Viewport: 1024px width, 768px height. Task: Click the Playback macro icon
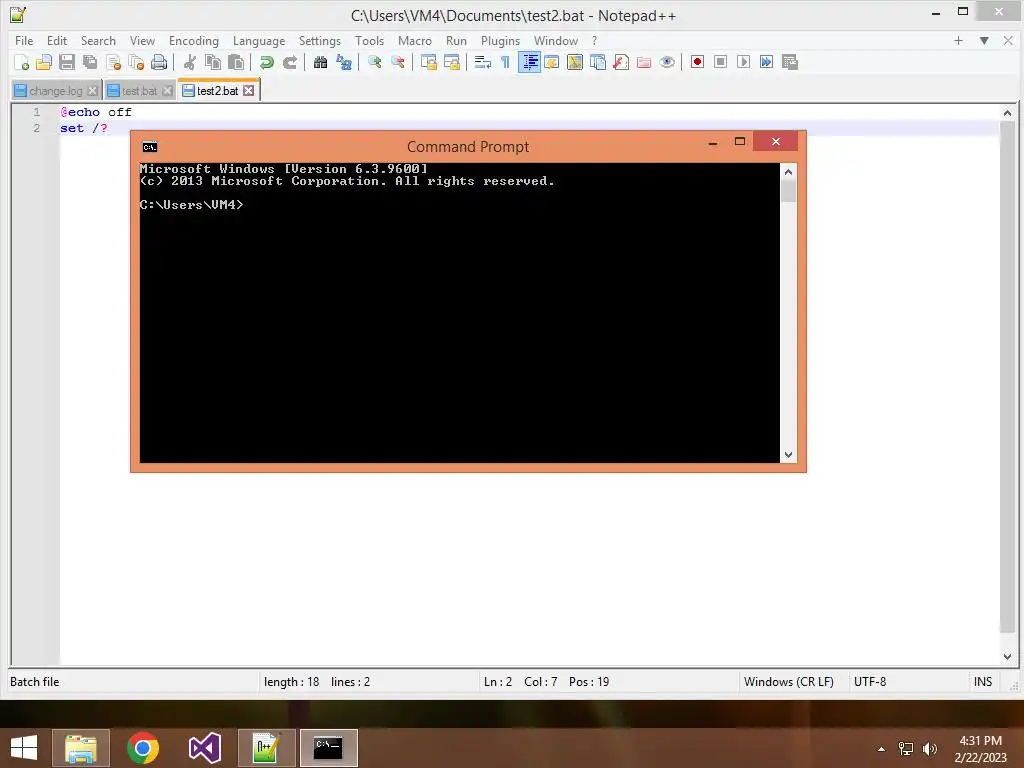tap(743, 62)
